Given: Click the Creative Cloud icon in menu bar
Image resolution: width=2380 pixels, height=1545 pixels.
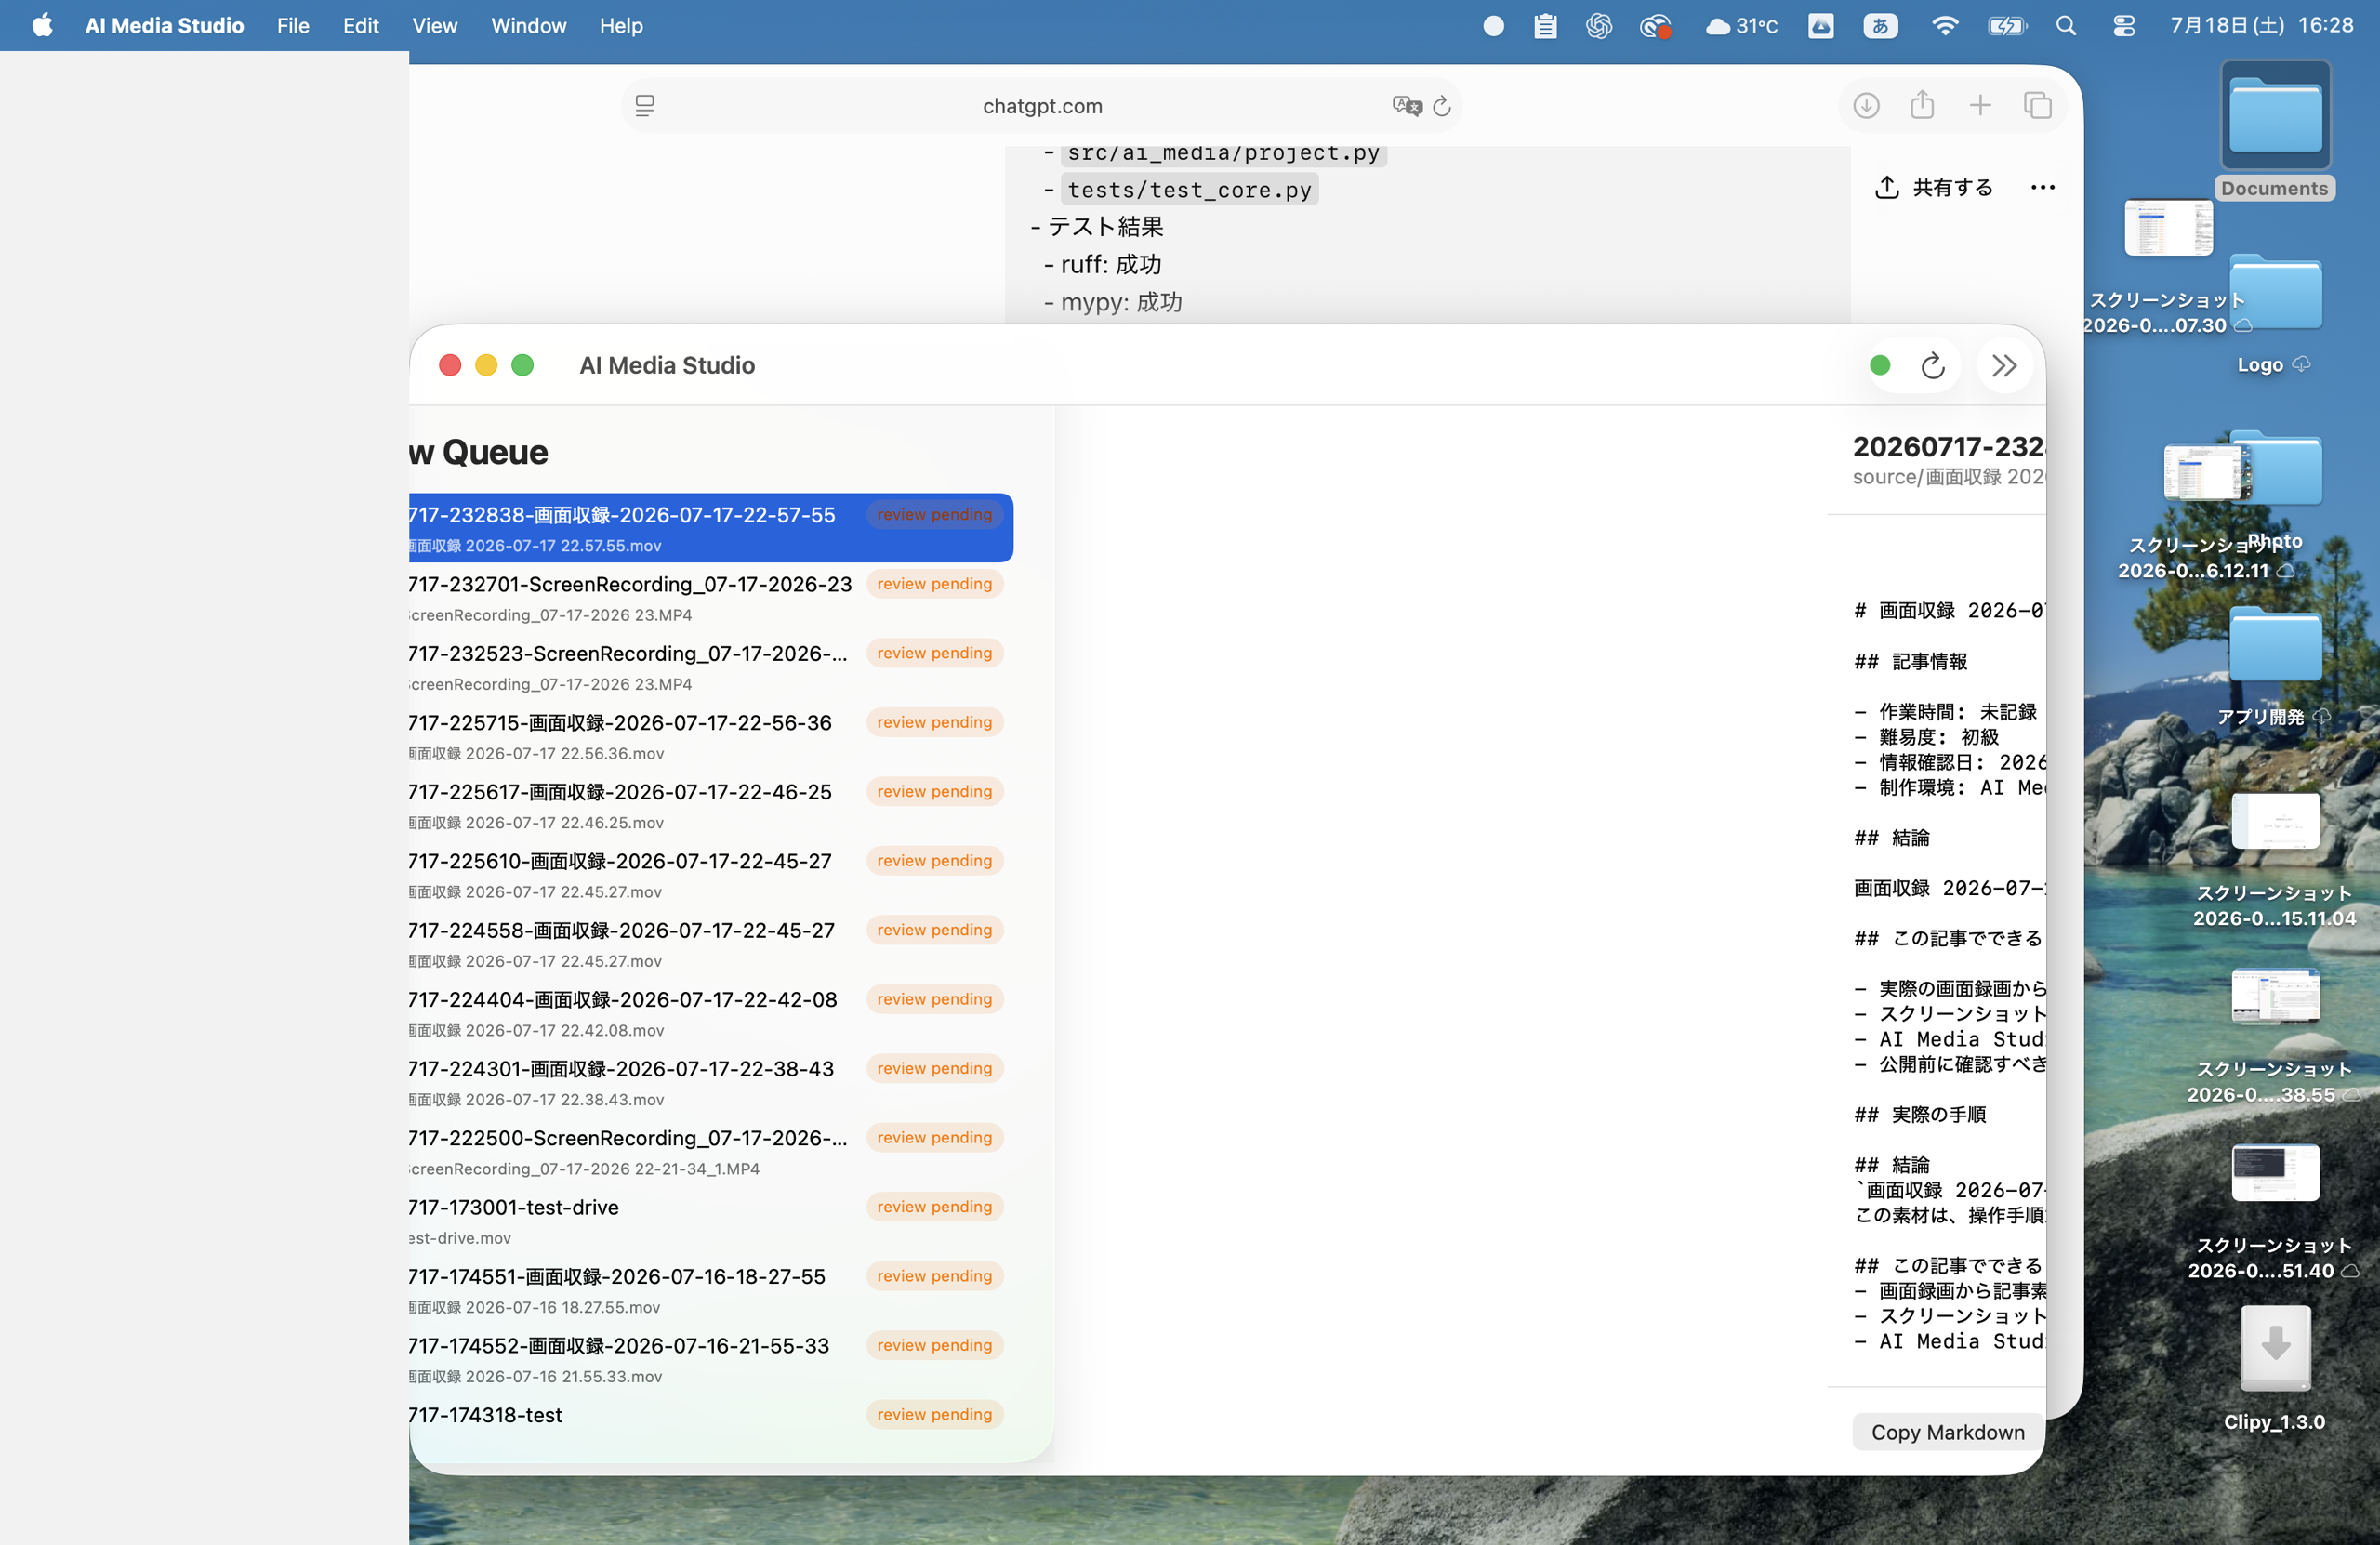Looking at the screenshot, I should pos(1655,26).
